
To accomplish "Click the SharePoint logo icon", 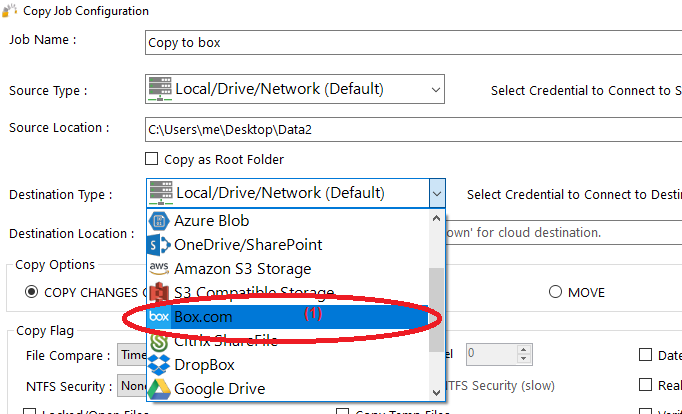I will (159, 245).
